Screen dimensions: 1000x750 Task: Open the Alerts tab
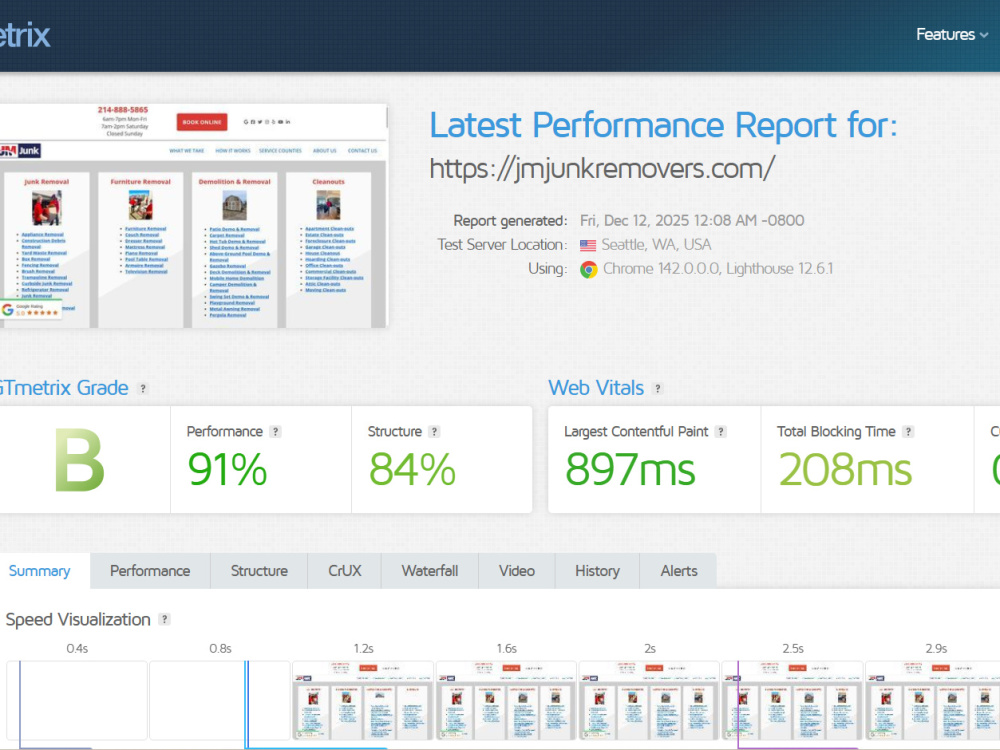679,571
